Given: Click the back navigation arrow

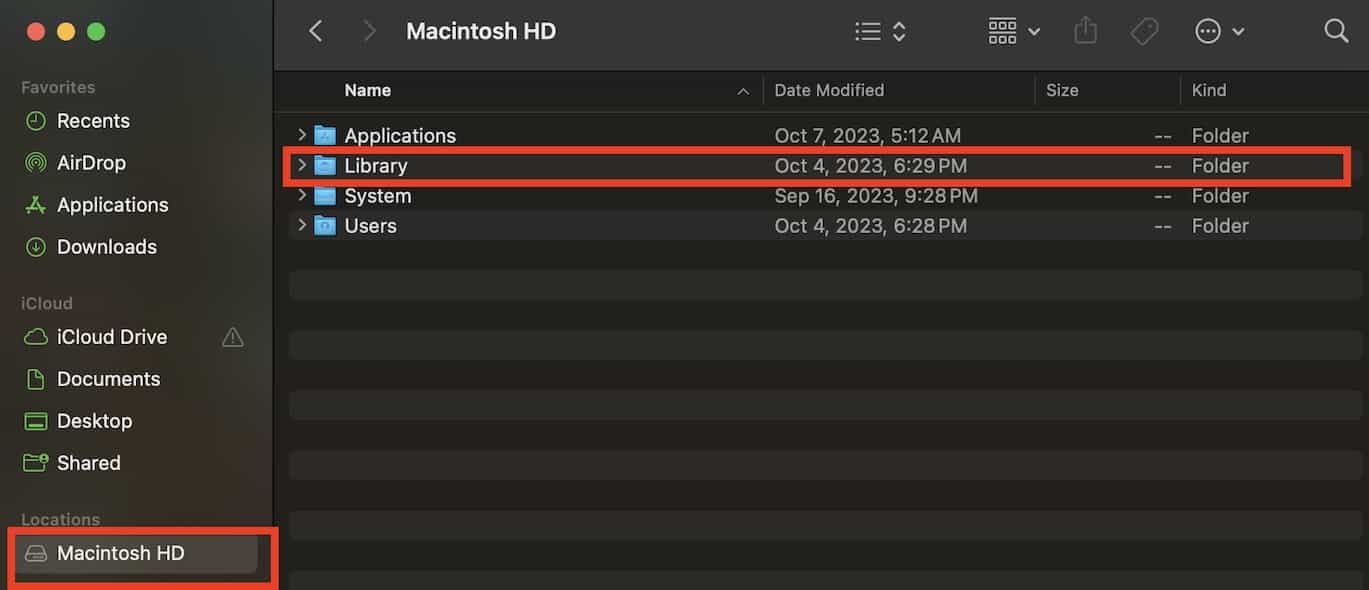Looking at the screenshot, I should click(316, 31).
